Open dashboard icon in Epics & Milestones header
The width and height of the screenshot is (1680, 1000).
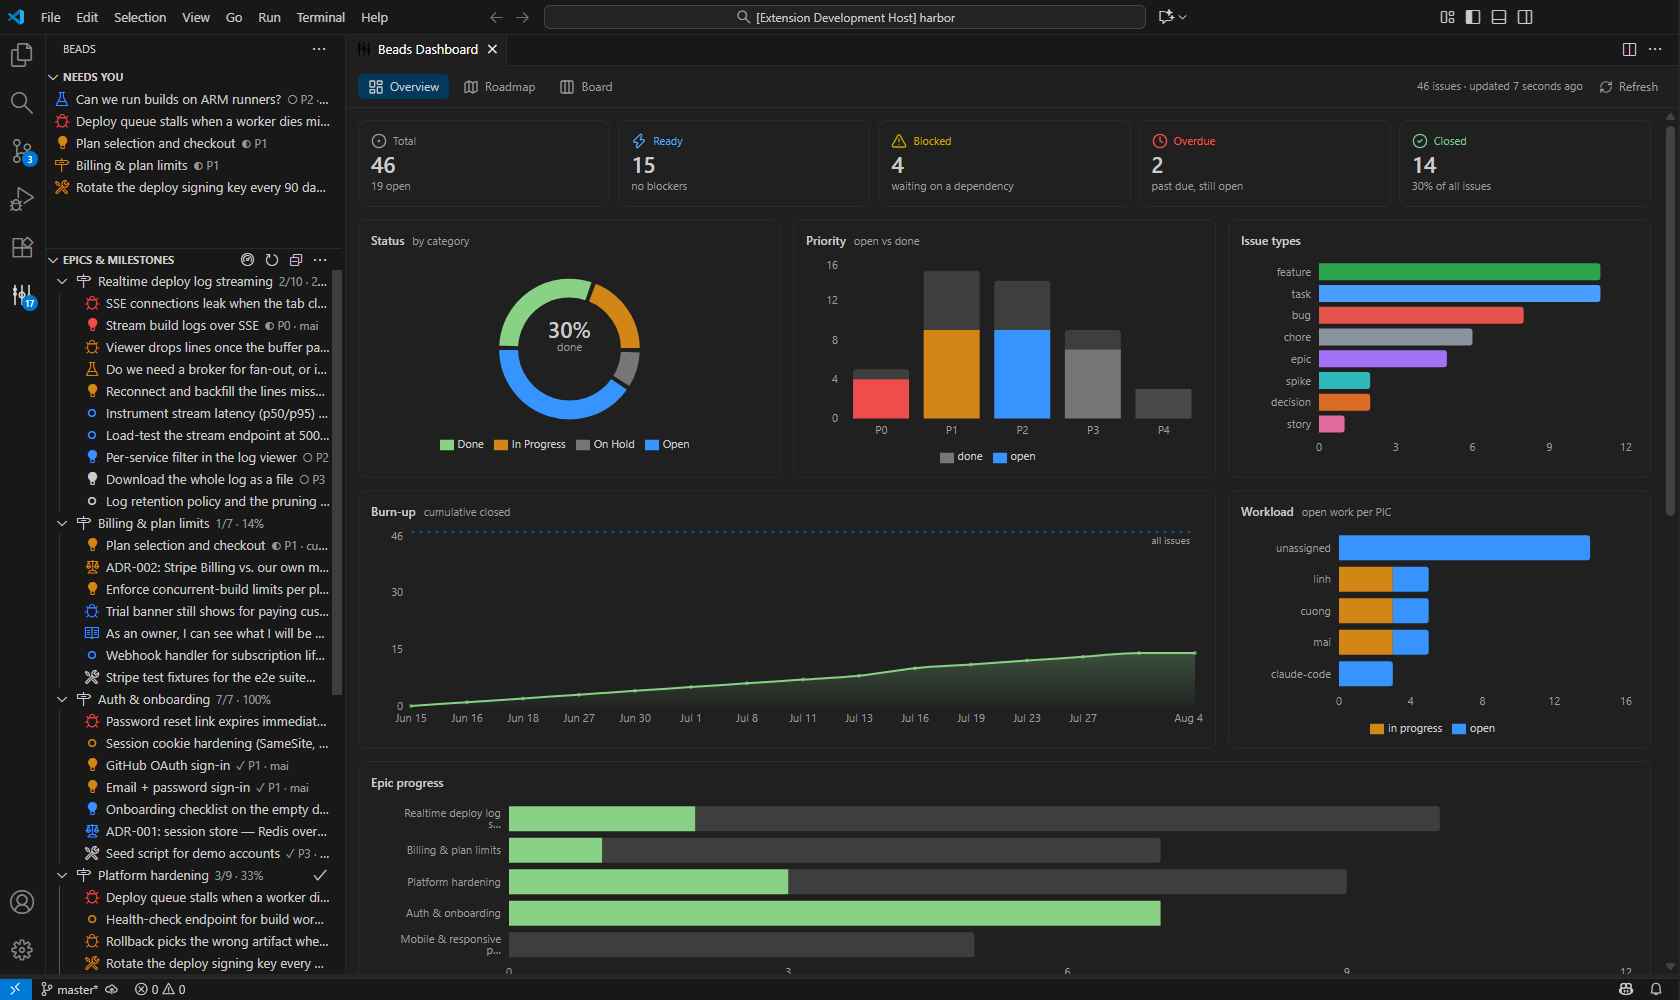click(x=248, y=260)
